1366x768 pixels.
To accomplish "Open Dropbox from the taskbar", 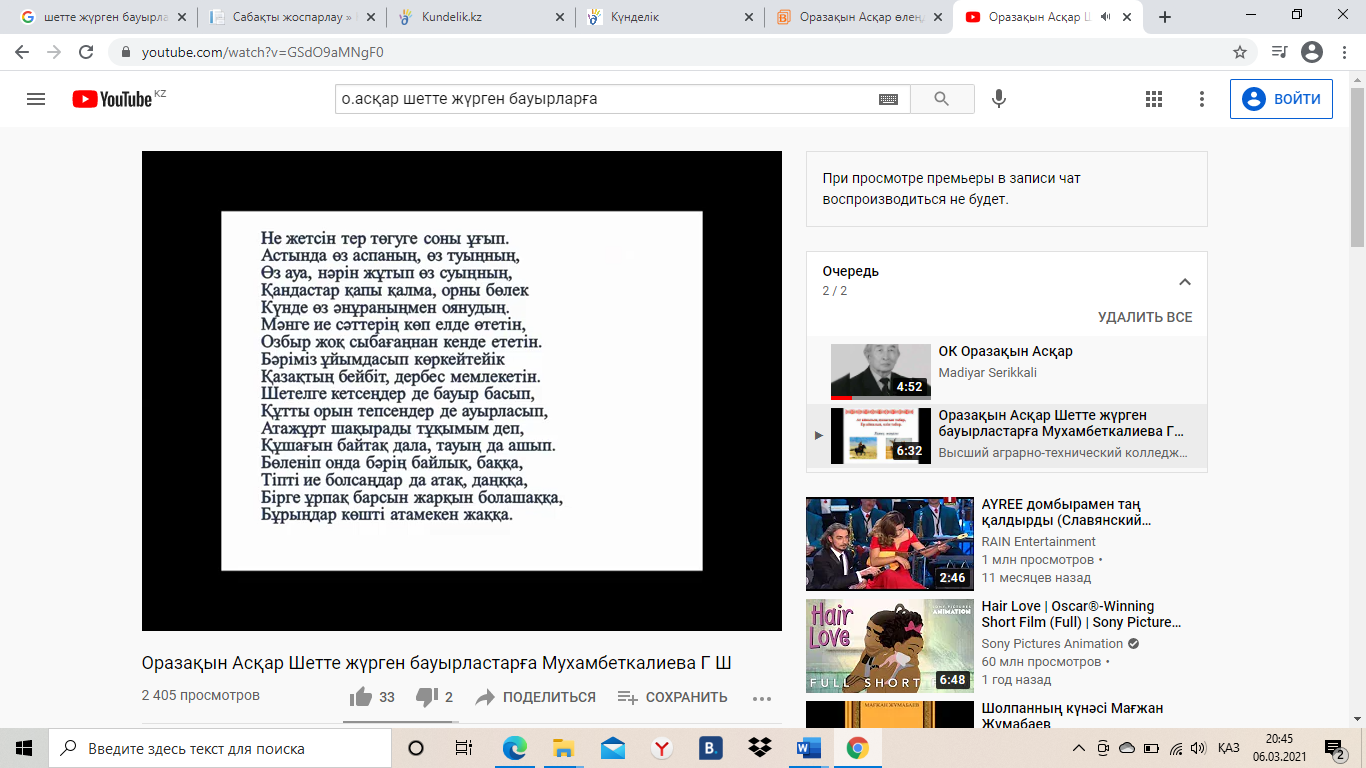I will click(x=759, y=748).
